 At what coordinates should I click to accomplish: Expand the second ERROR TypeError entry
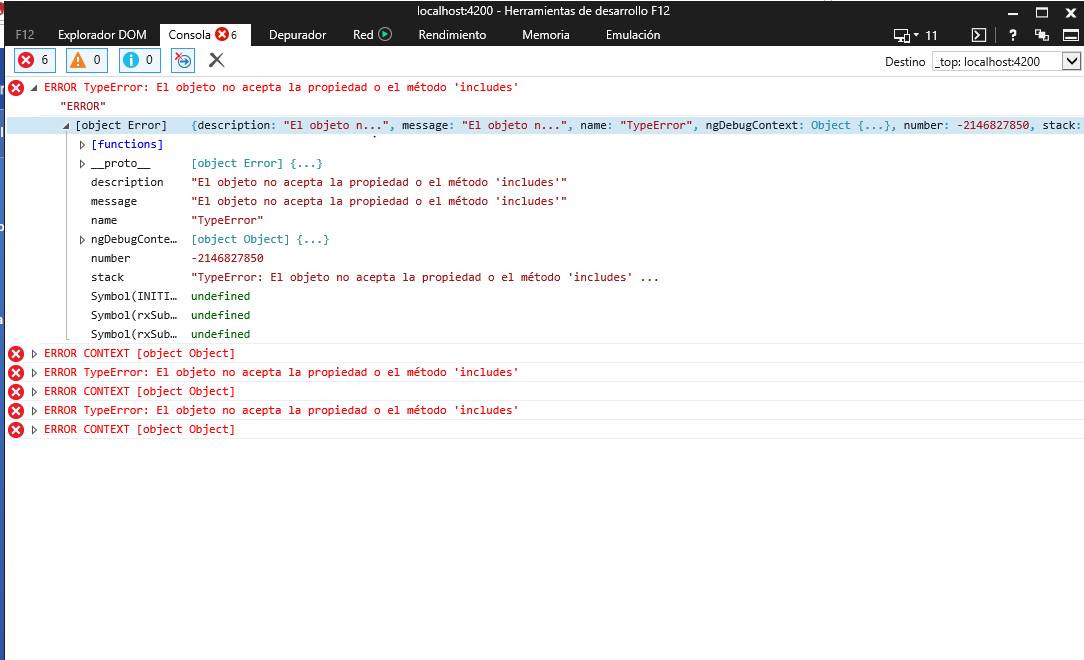(x=34, y=373)
